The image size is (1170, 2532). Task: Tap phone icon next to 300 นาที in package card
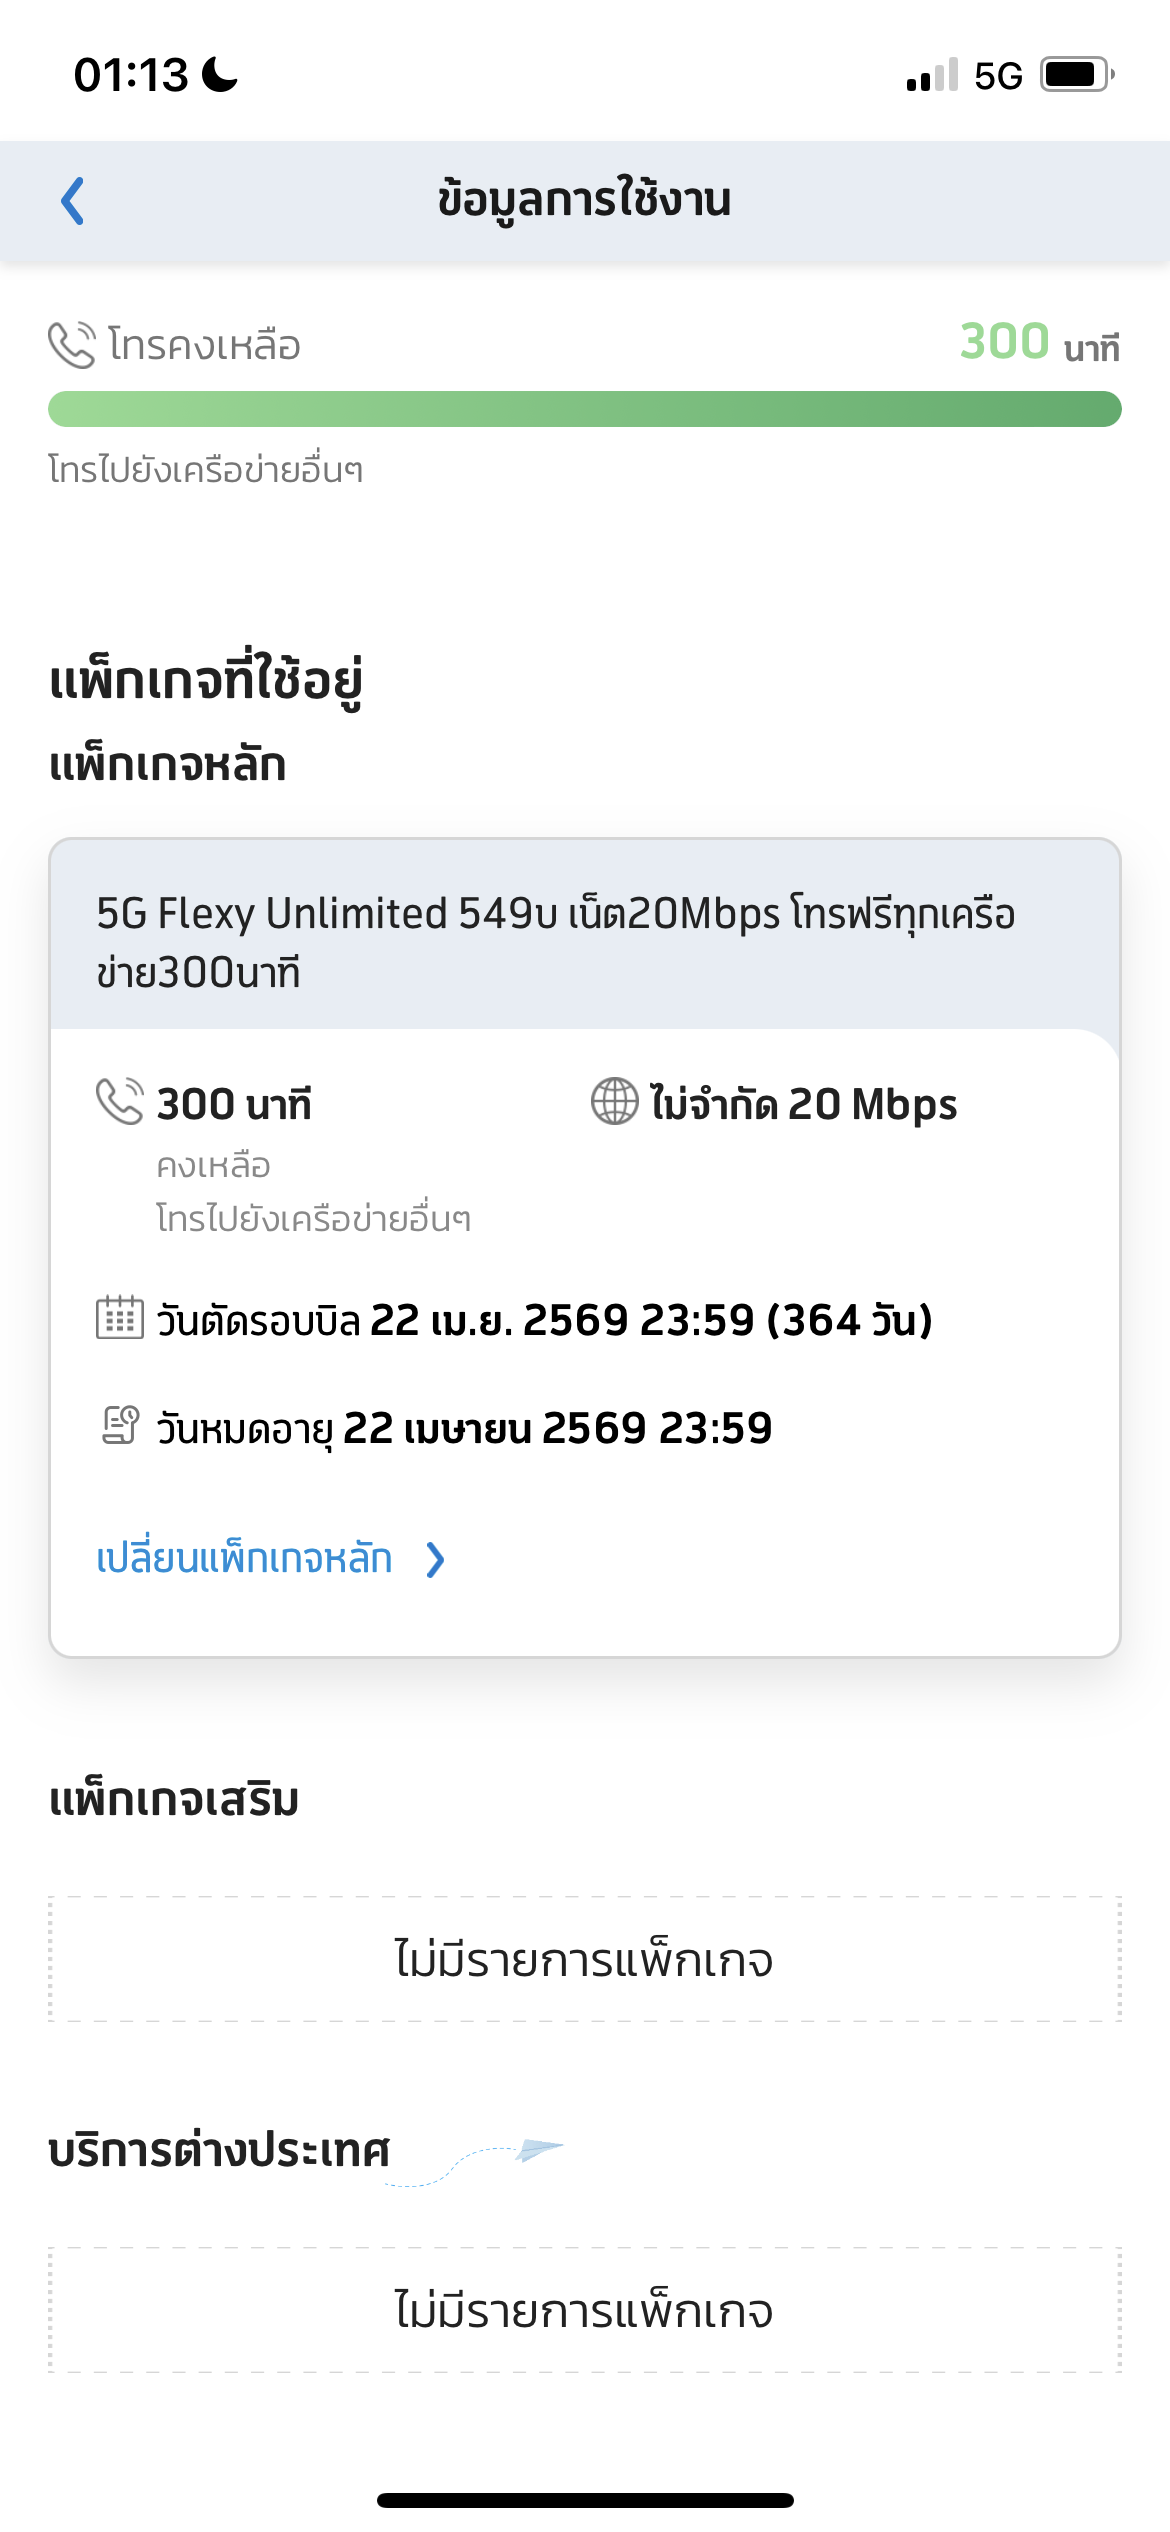point(120,1101)
